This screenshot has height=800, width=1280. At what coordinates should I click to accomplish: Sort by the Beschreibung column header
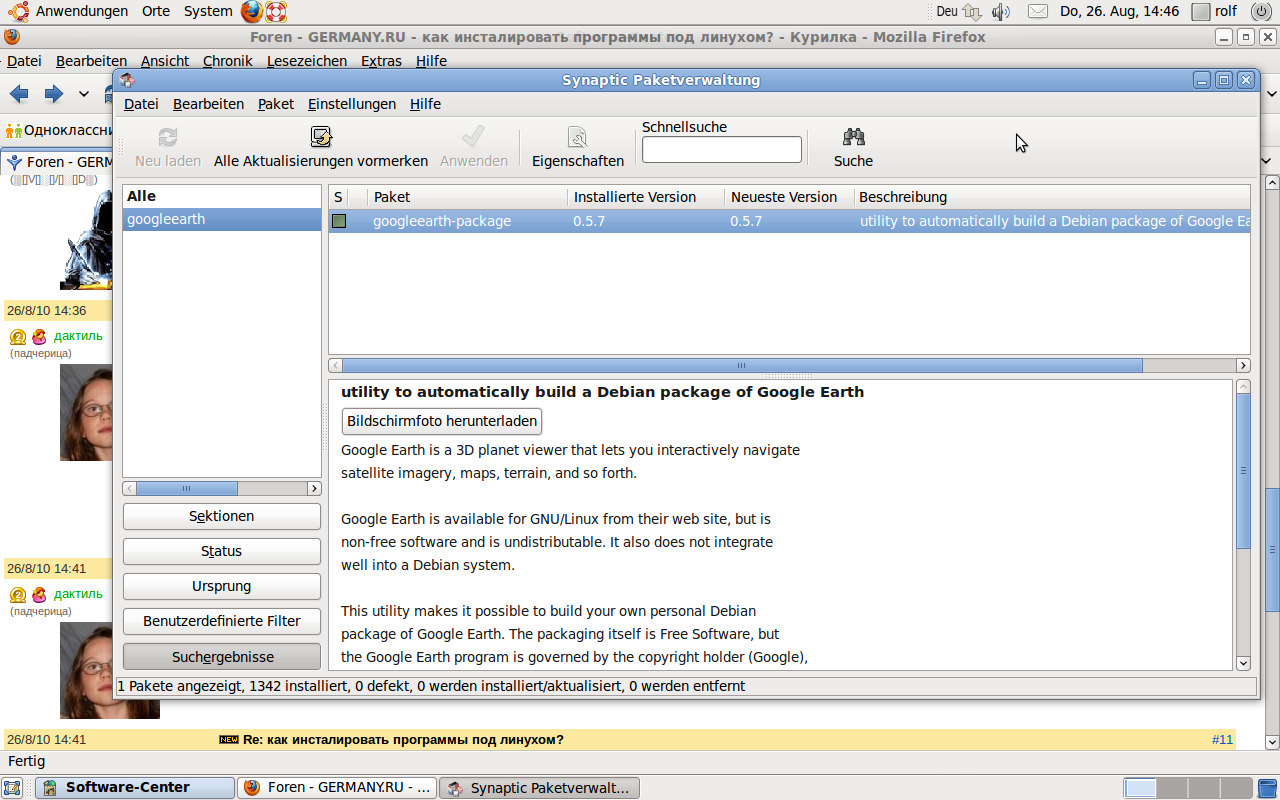click(x=1052, y=197)
